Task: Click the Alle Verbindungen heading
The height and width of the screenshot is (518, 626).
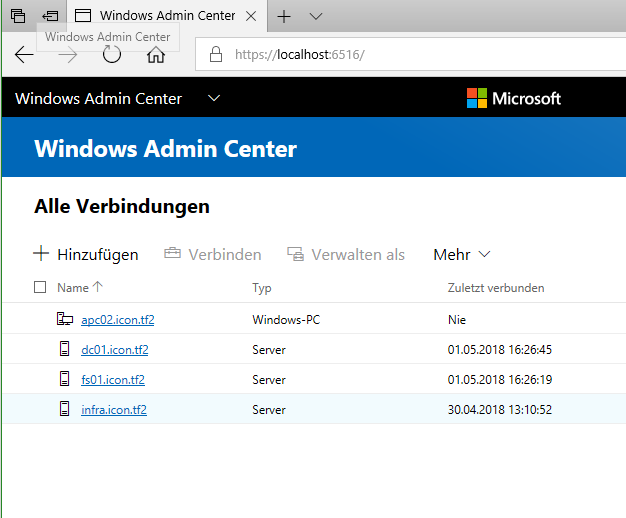Action: pos(122,206)
